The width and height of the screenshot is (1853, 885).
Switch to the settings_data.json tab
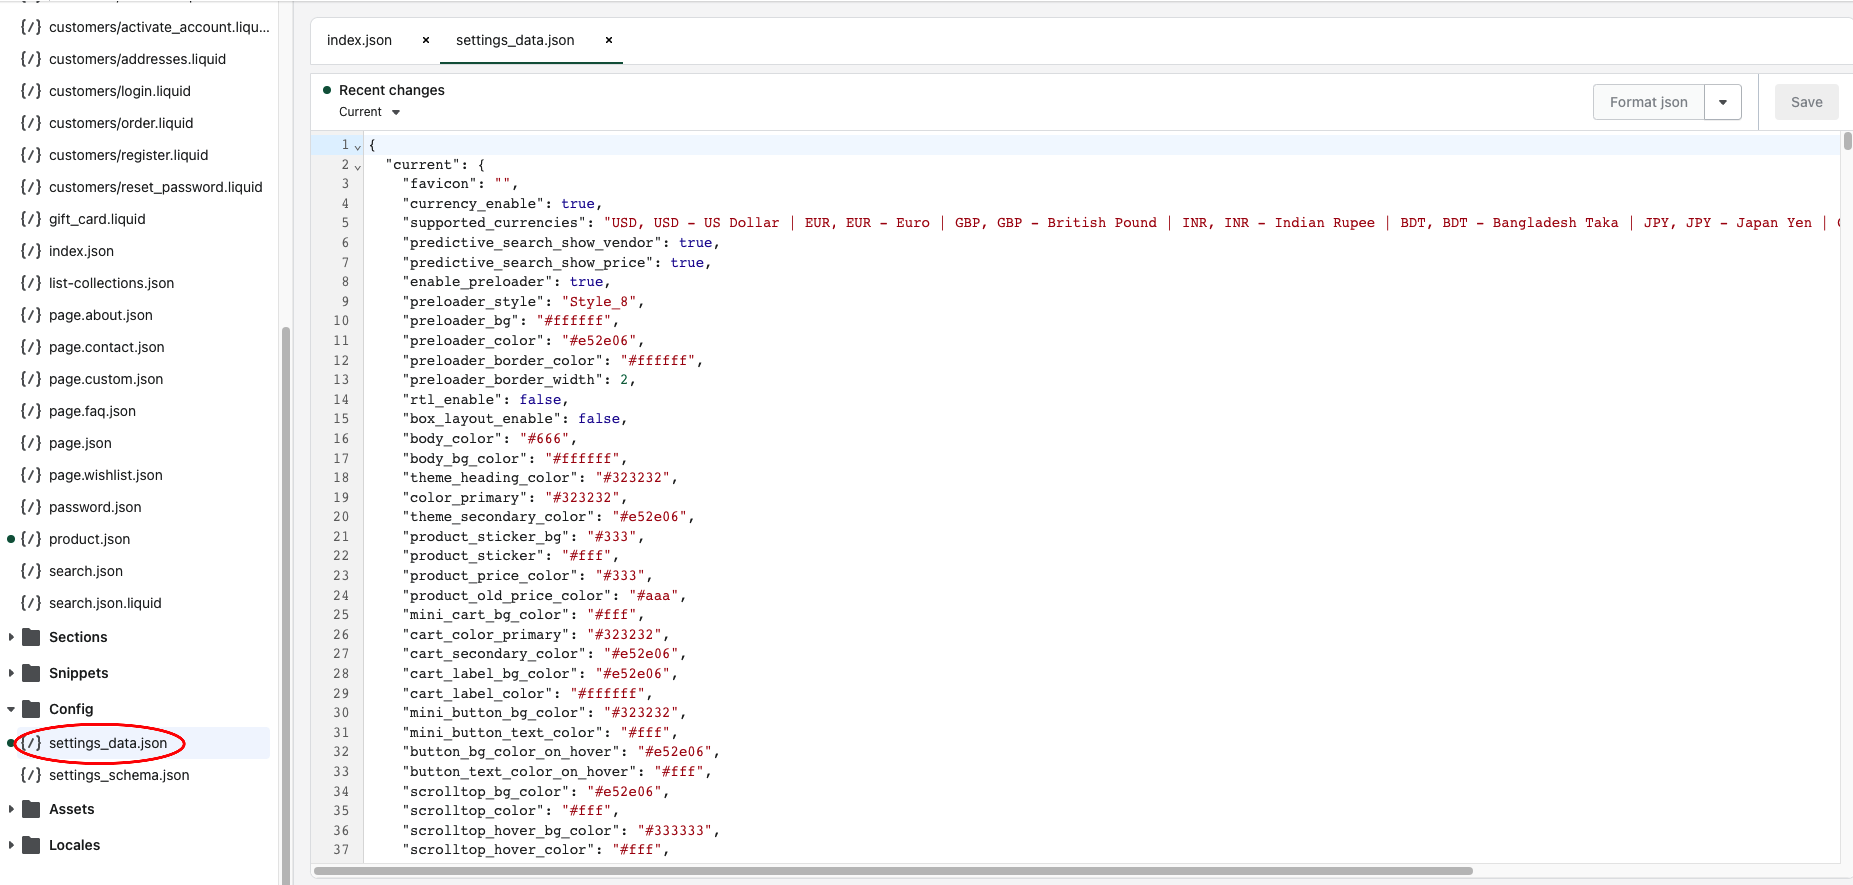tap(515, 40)
